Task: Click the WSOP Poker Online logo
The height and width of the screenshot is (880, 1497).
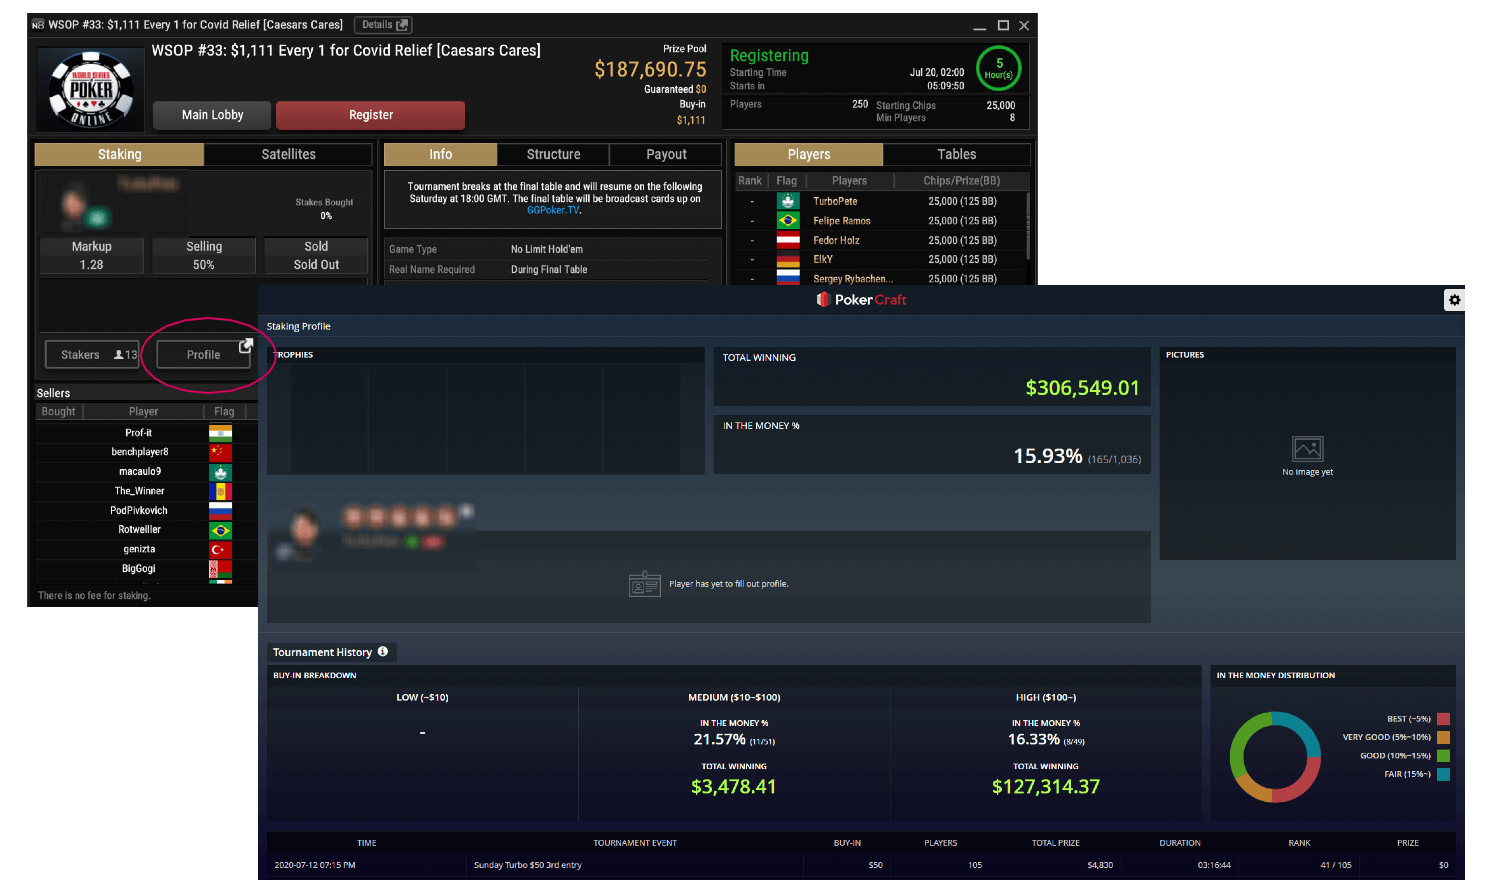Action: tap(91, 91)
